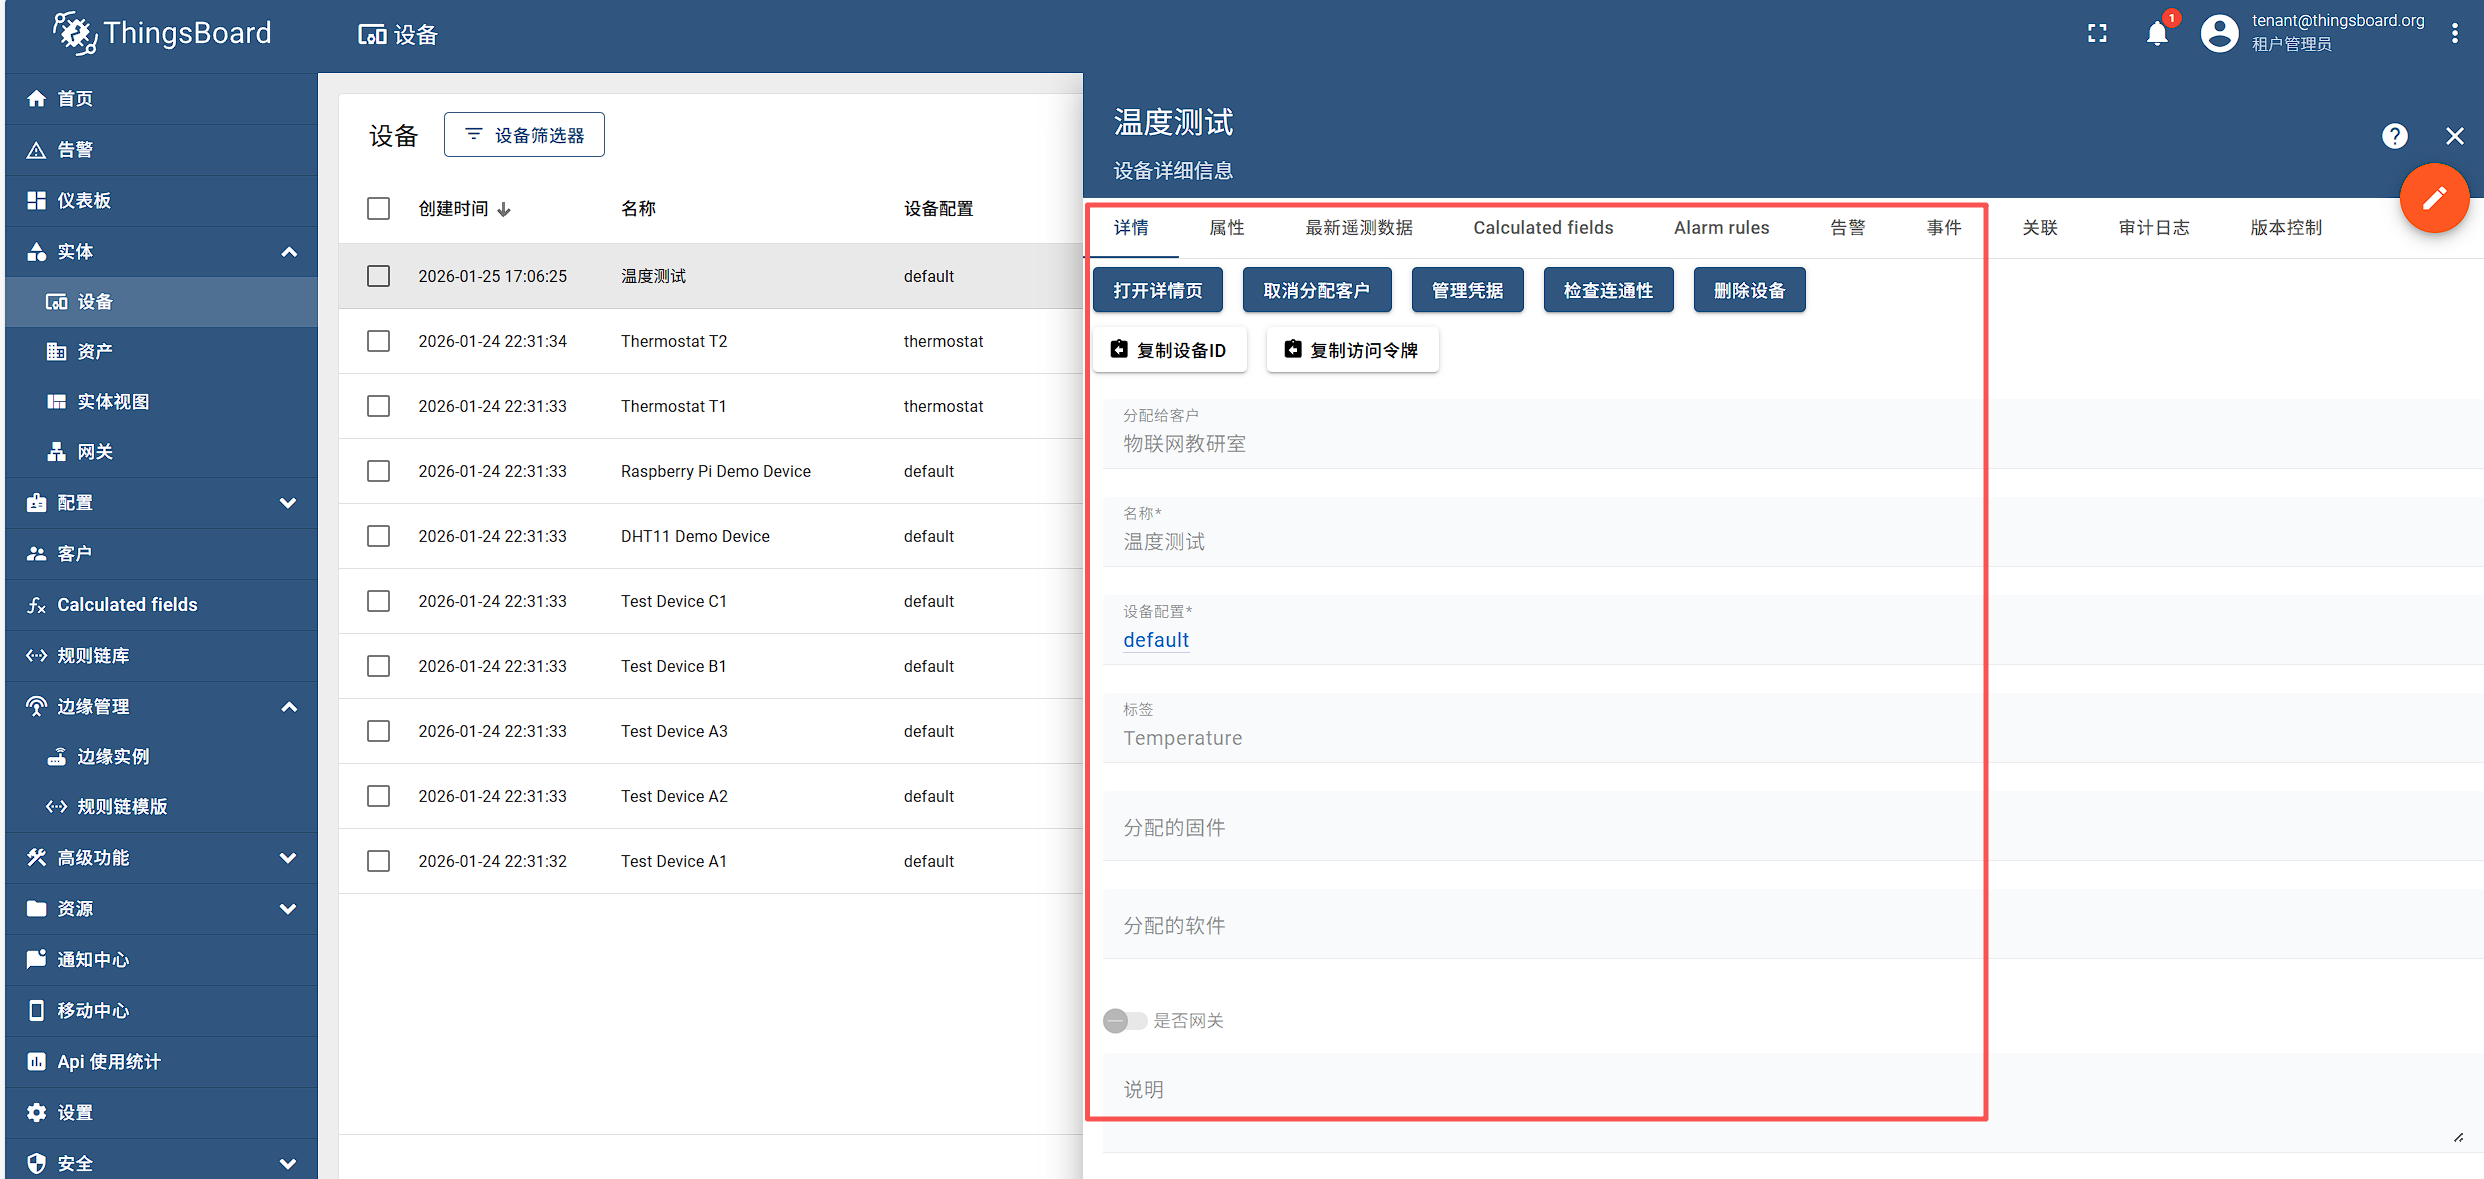This screenshot has height=1179, width=2484.
Task: Expand the 高级功能 sidebar menu
Action: pyautogui.click(x=289, y=858)
